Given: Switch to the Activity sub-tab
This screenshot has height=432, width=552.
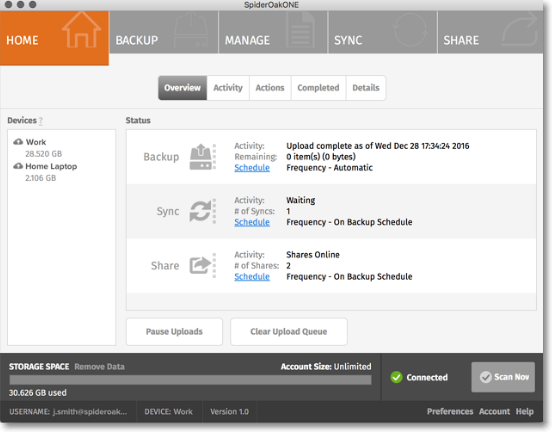Looking at the screenshot, I should click(x=228, y=88).
